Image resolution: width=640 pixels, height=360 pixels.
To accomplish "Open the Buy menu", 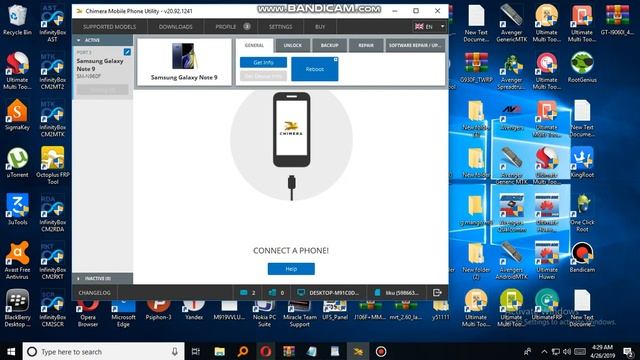I will point(320,27).
